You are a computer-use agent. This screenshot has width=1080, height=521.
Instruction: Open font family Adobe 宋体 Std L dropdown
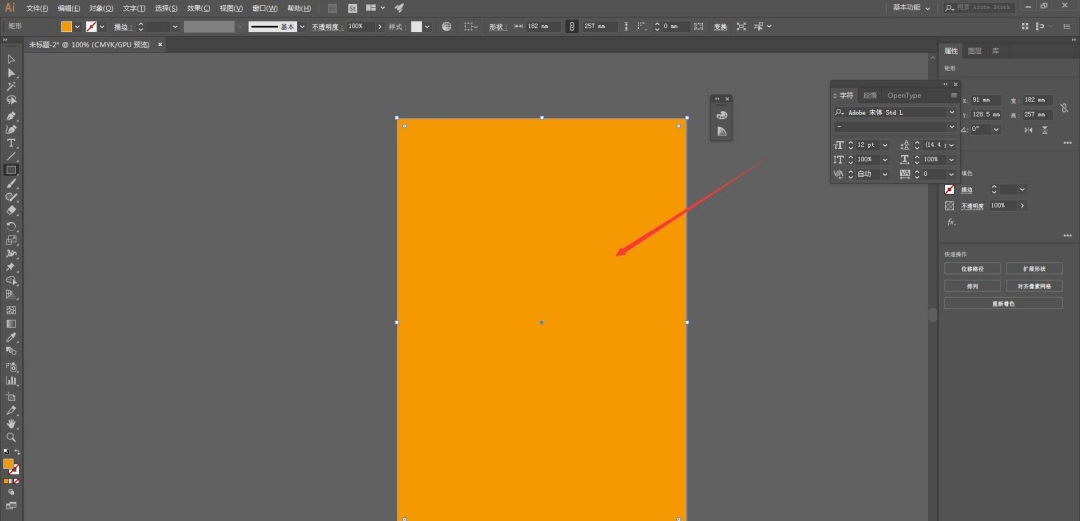(x=952, y=112)
